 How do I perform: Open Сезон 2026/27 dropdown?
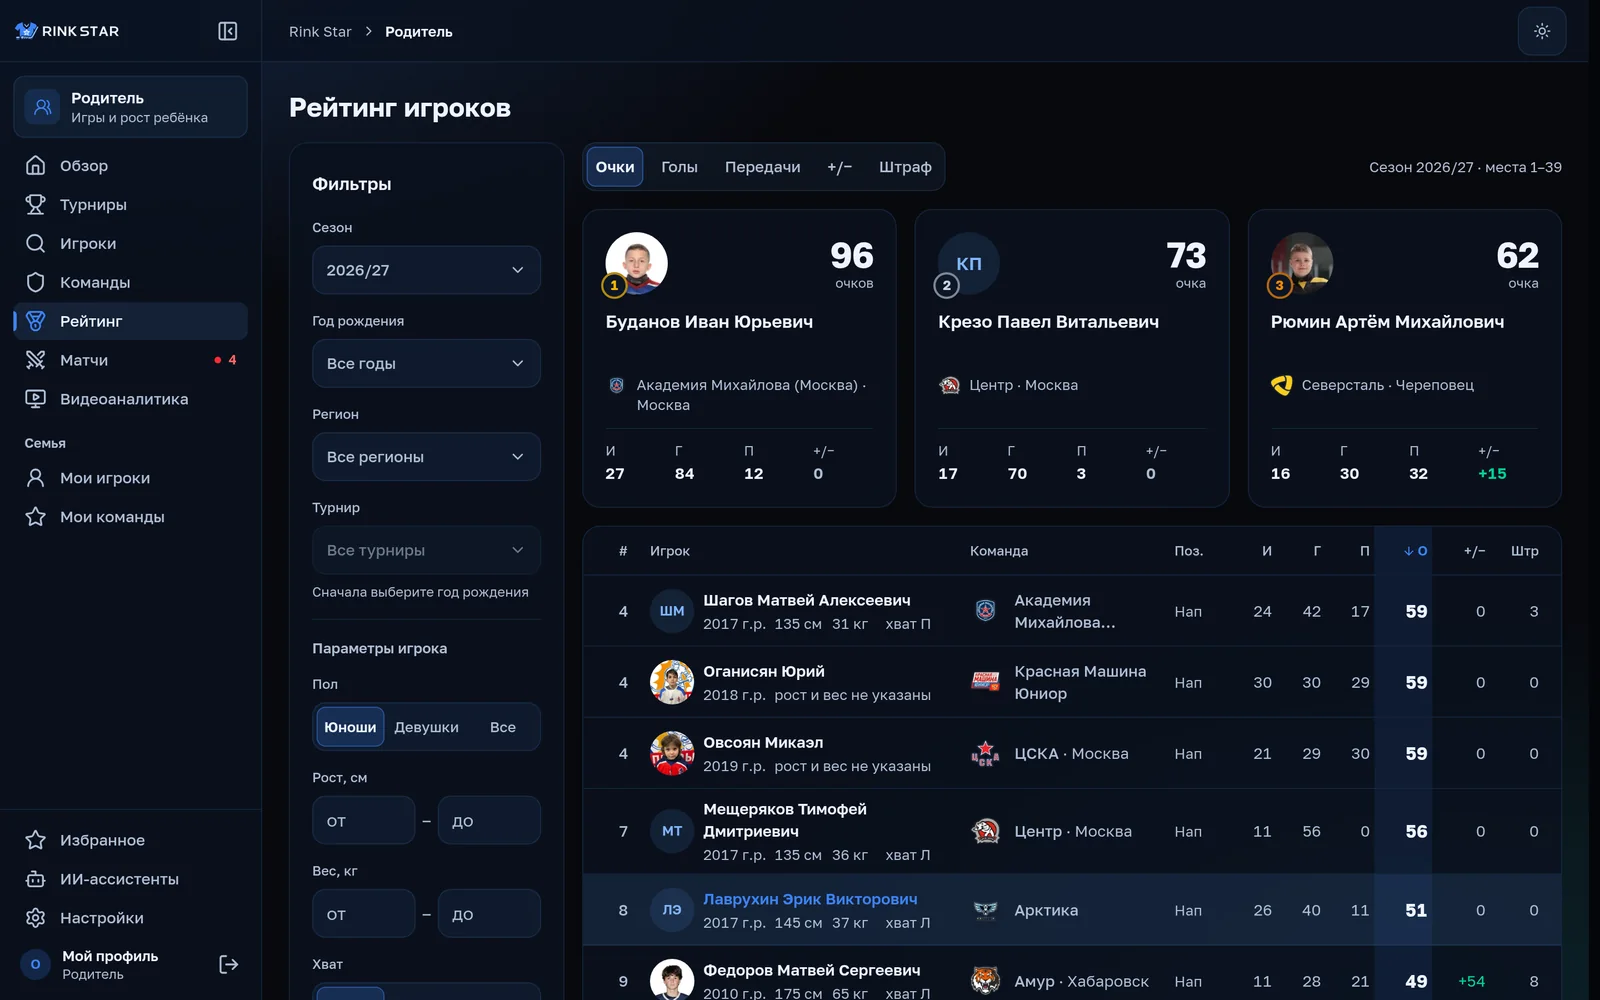(426, 270)
